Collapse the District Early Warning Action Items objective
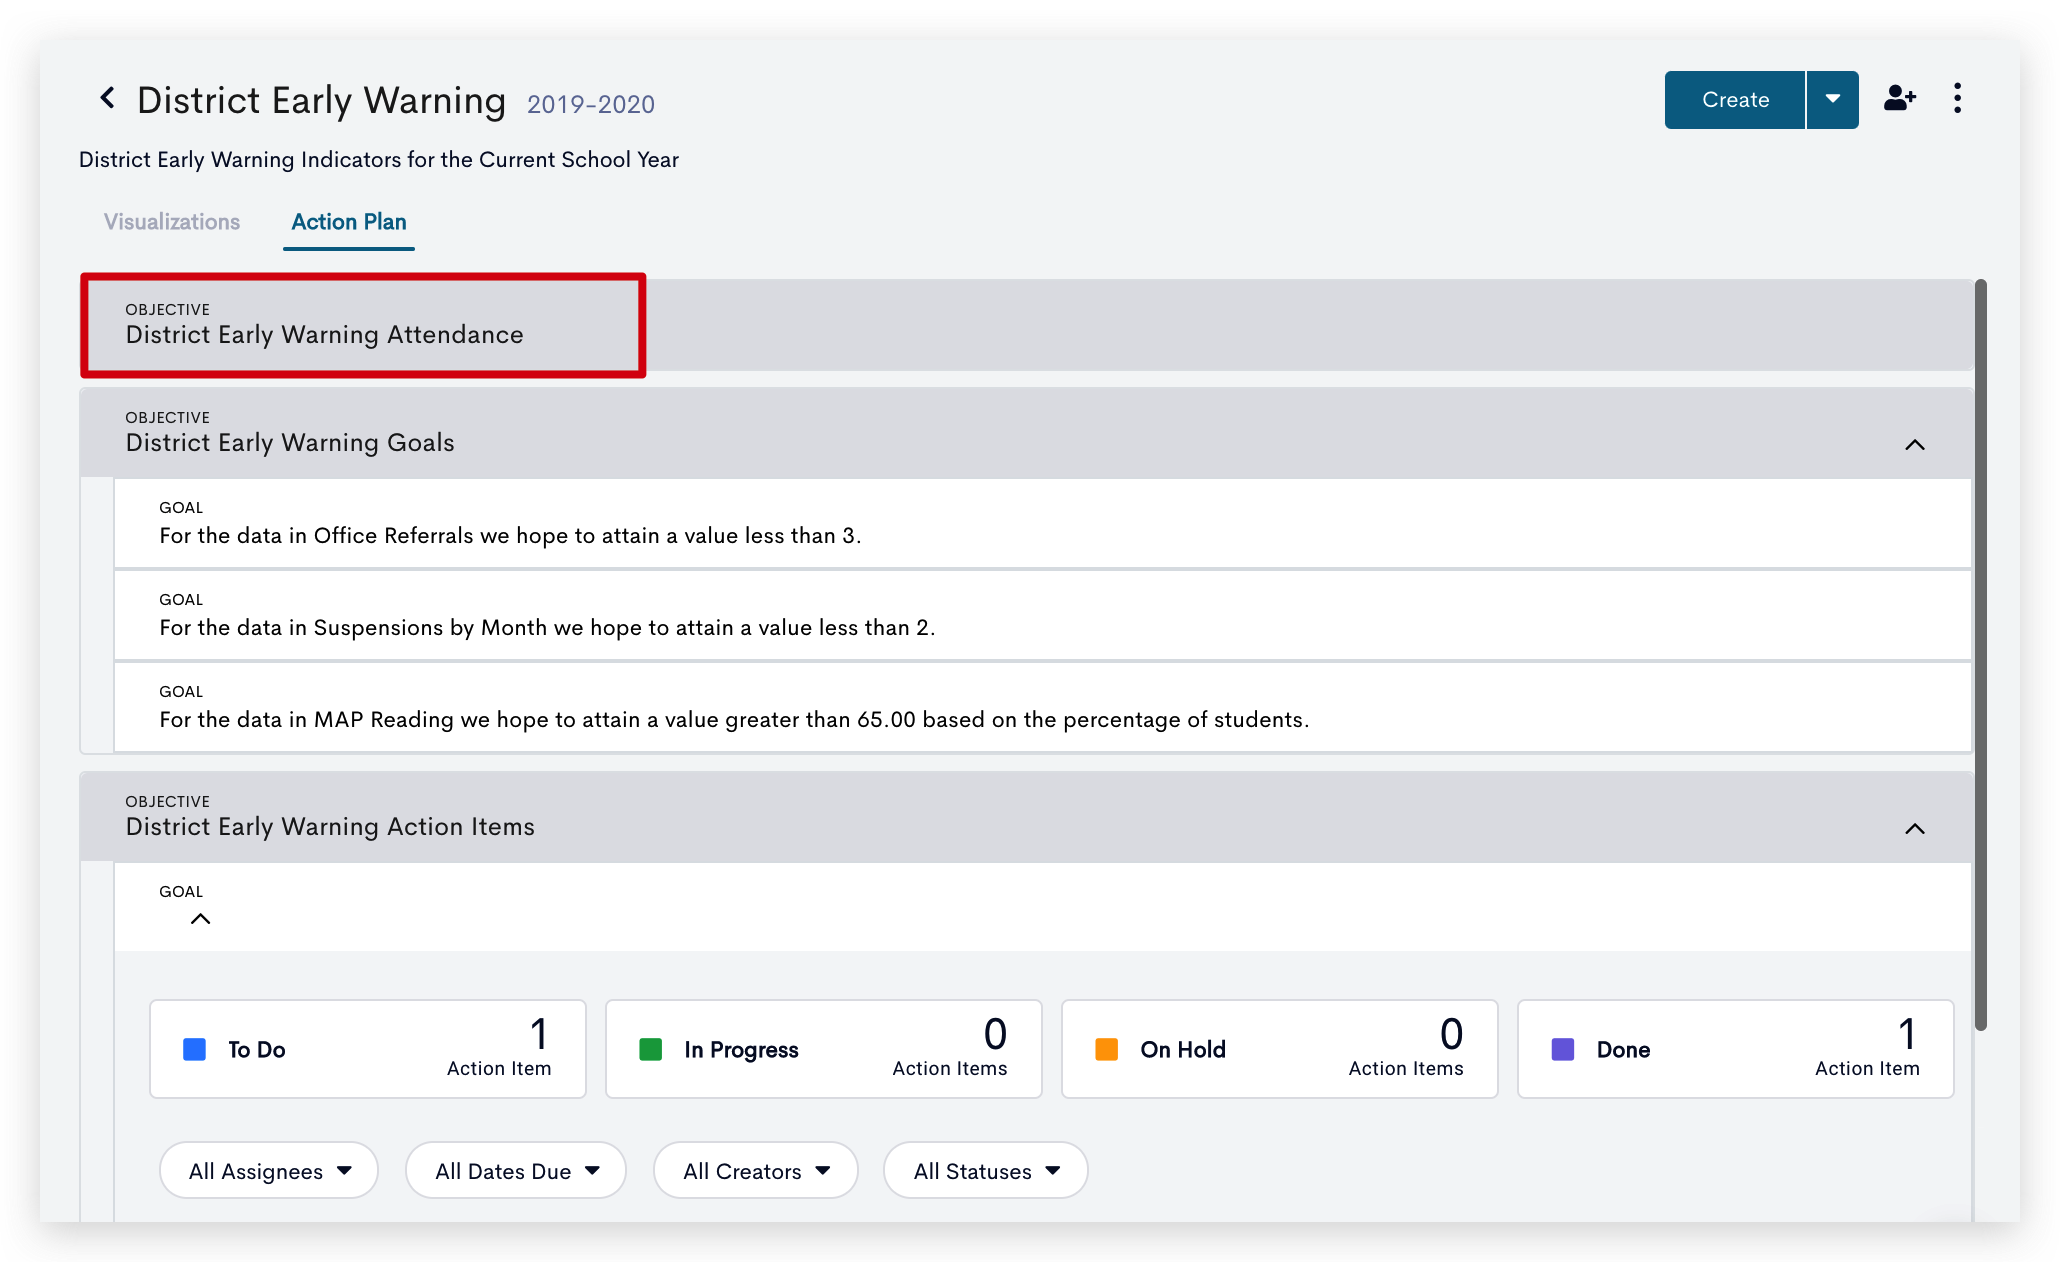Viewport: 2060px width, 1262px height. (1914, 828)
